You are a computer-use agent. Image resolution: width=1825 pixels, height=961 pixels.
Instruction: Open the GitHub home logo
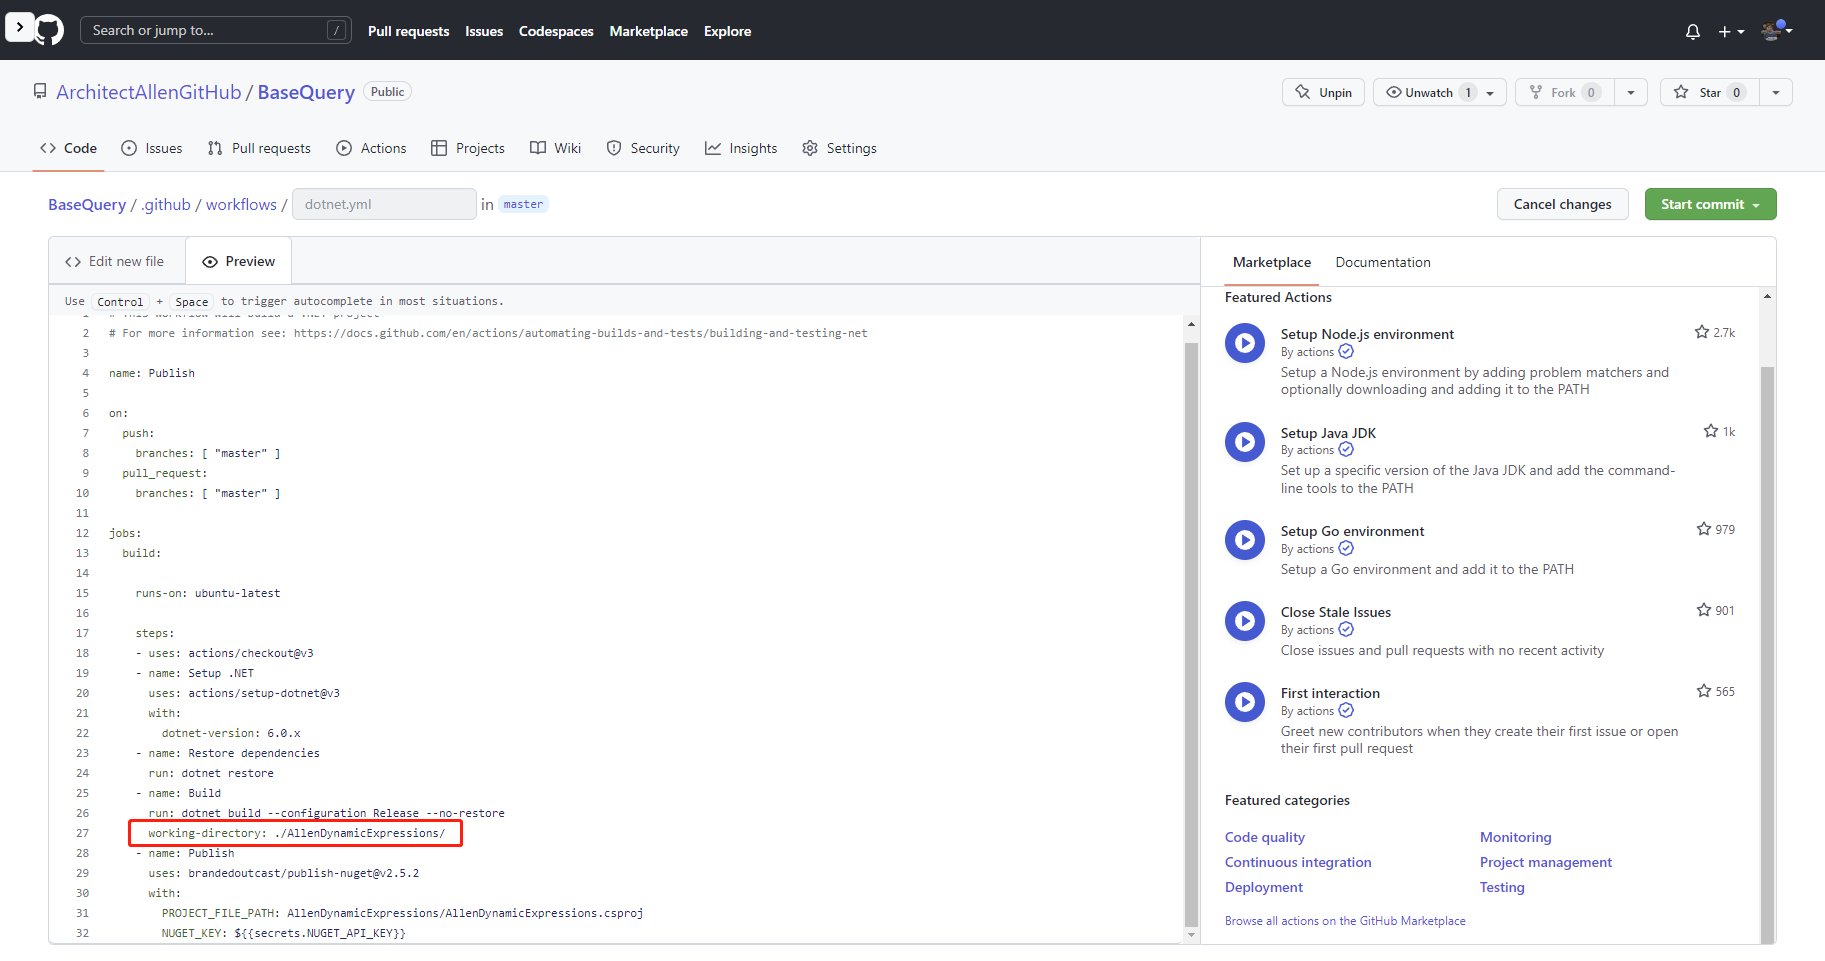coord(49,30)
